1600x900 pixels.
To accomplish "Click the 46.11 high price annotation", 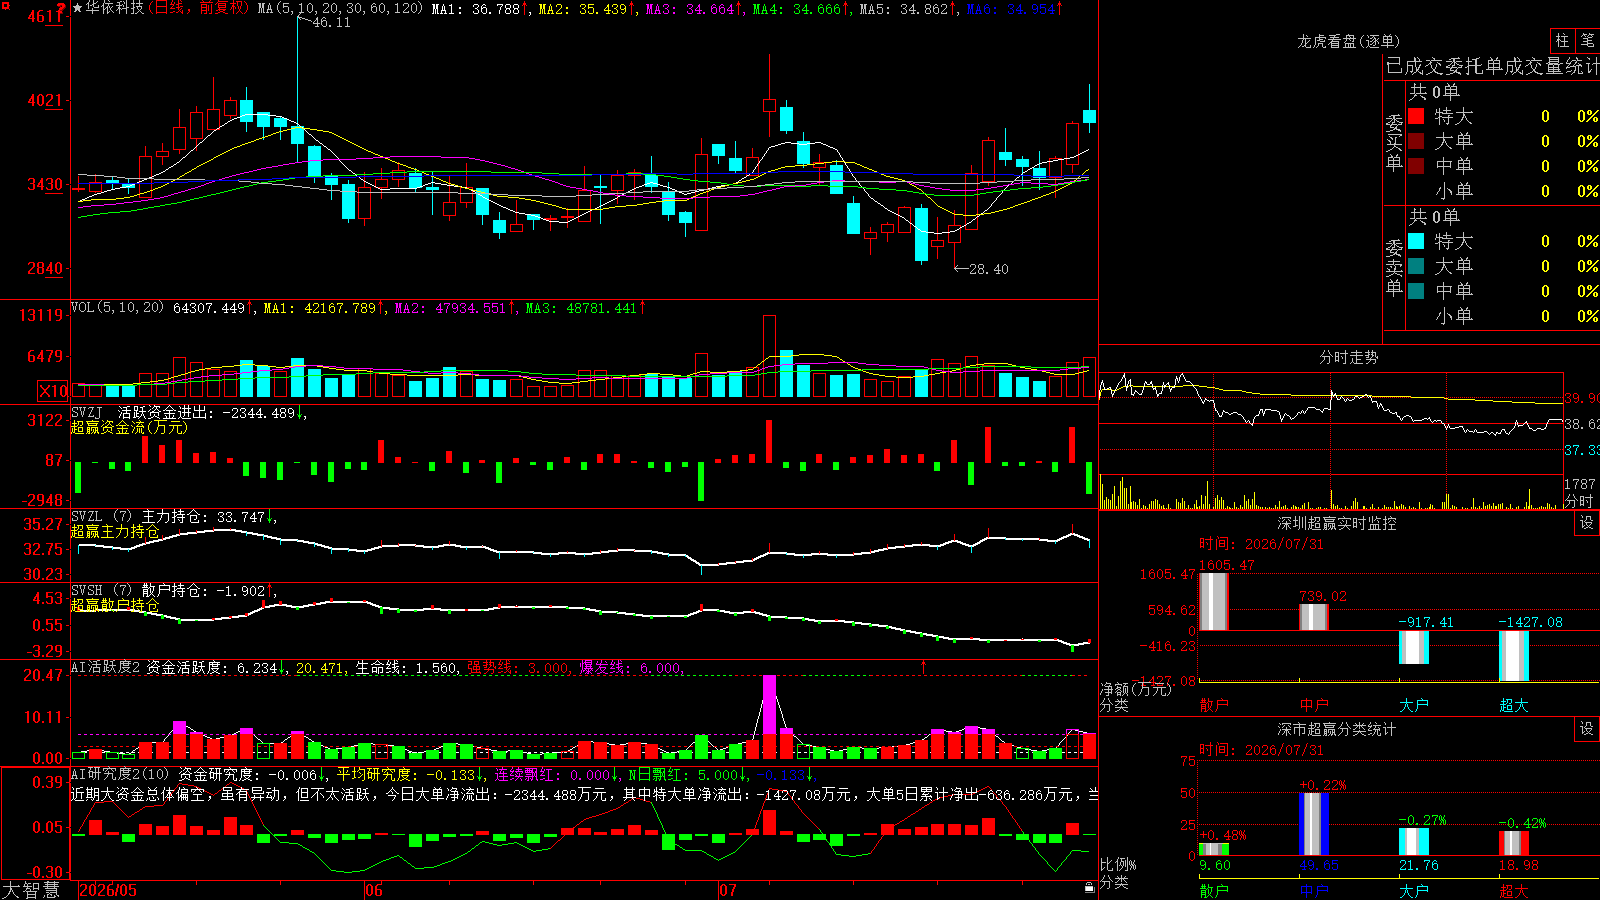I will (332, 22).
